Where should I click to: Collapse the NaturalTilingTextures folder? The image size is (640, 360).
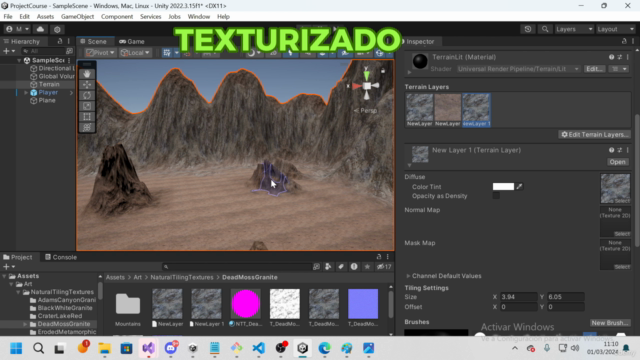[x=18, y=292]
